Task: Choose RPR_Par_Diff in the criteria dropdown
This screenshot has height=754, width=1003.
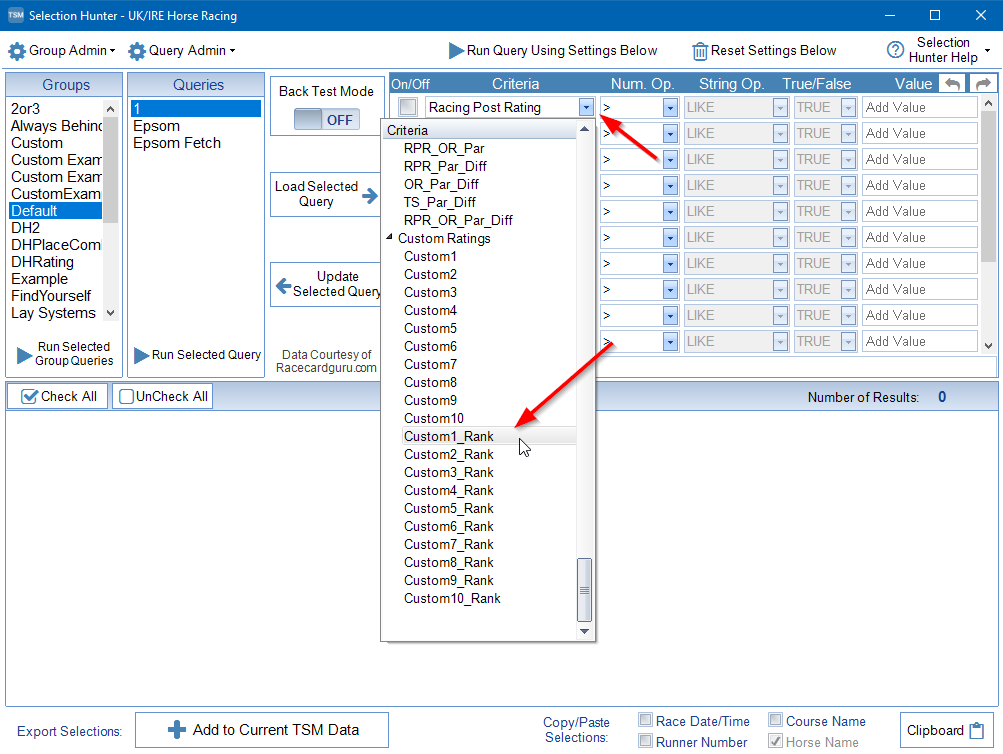Action: (445, 166)
